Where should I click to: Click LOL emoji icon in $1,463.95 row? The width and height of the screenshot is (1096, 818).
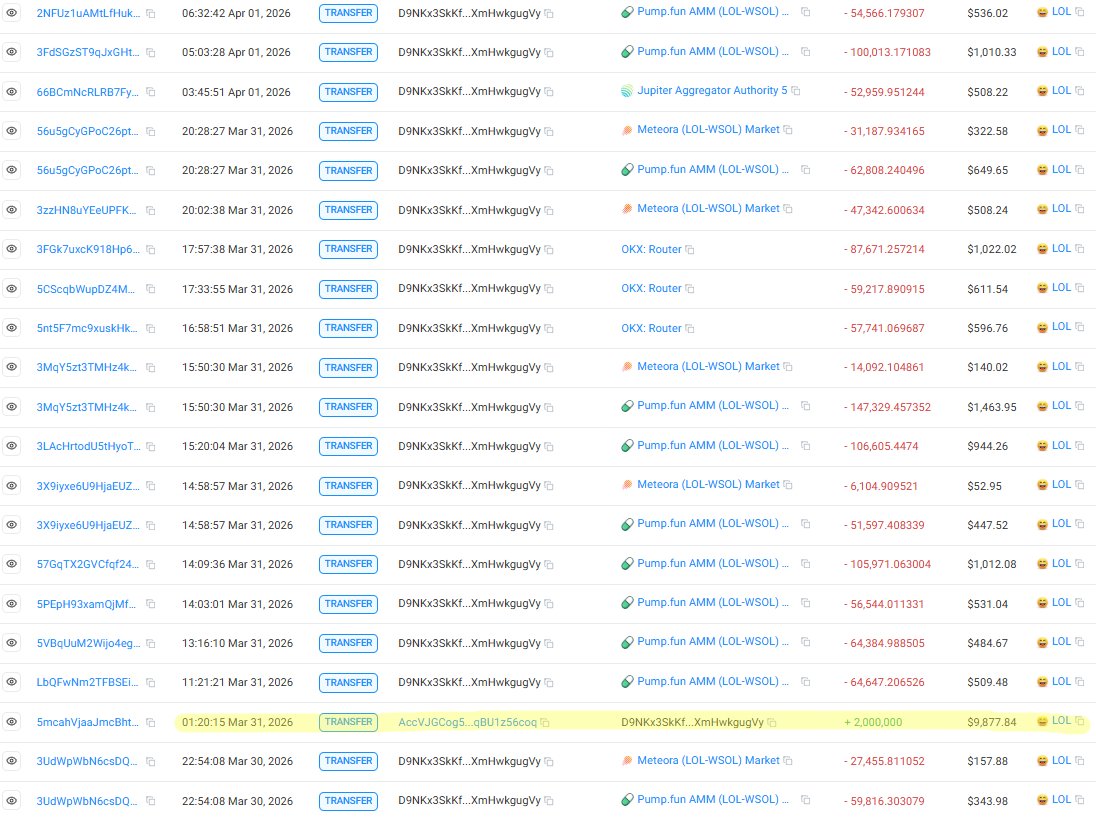(1042, 406)
